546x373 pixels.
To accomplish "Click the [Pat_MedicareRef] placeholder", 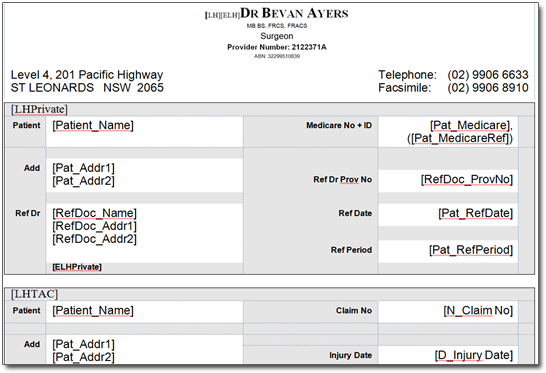I will pos(461,138).
